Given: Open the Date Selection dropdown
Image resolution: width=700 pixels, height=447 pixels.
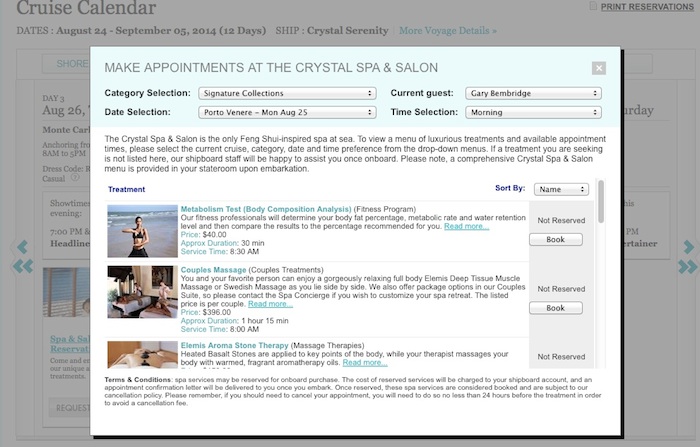Looking at the screenshot, I should (287, 113).
